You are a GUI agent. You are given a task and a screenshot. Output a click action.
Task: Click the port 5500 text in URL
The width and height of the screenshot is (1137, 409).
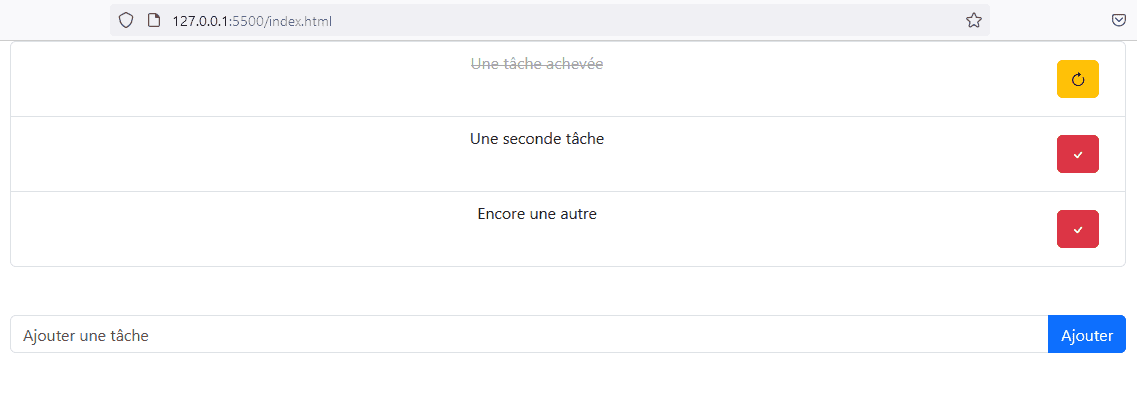[x=247, y=21]
